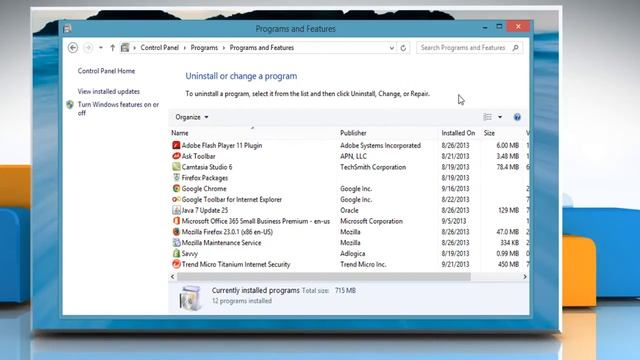Select the Ask Toolbar icon

pos(176,156)
